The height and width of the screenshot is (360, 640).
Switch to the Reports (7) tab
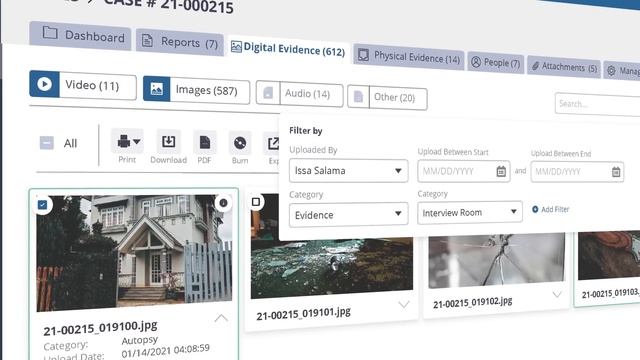[180, 42]
